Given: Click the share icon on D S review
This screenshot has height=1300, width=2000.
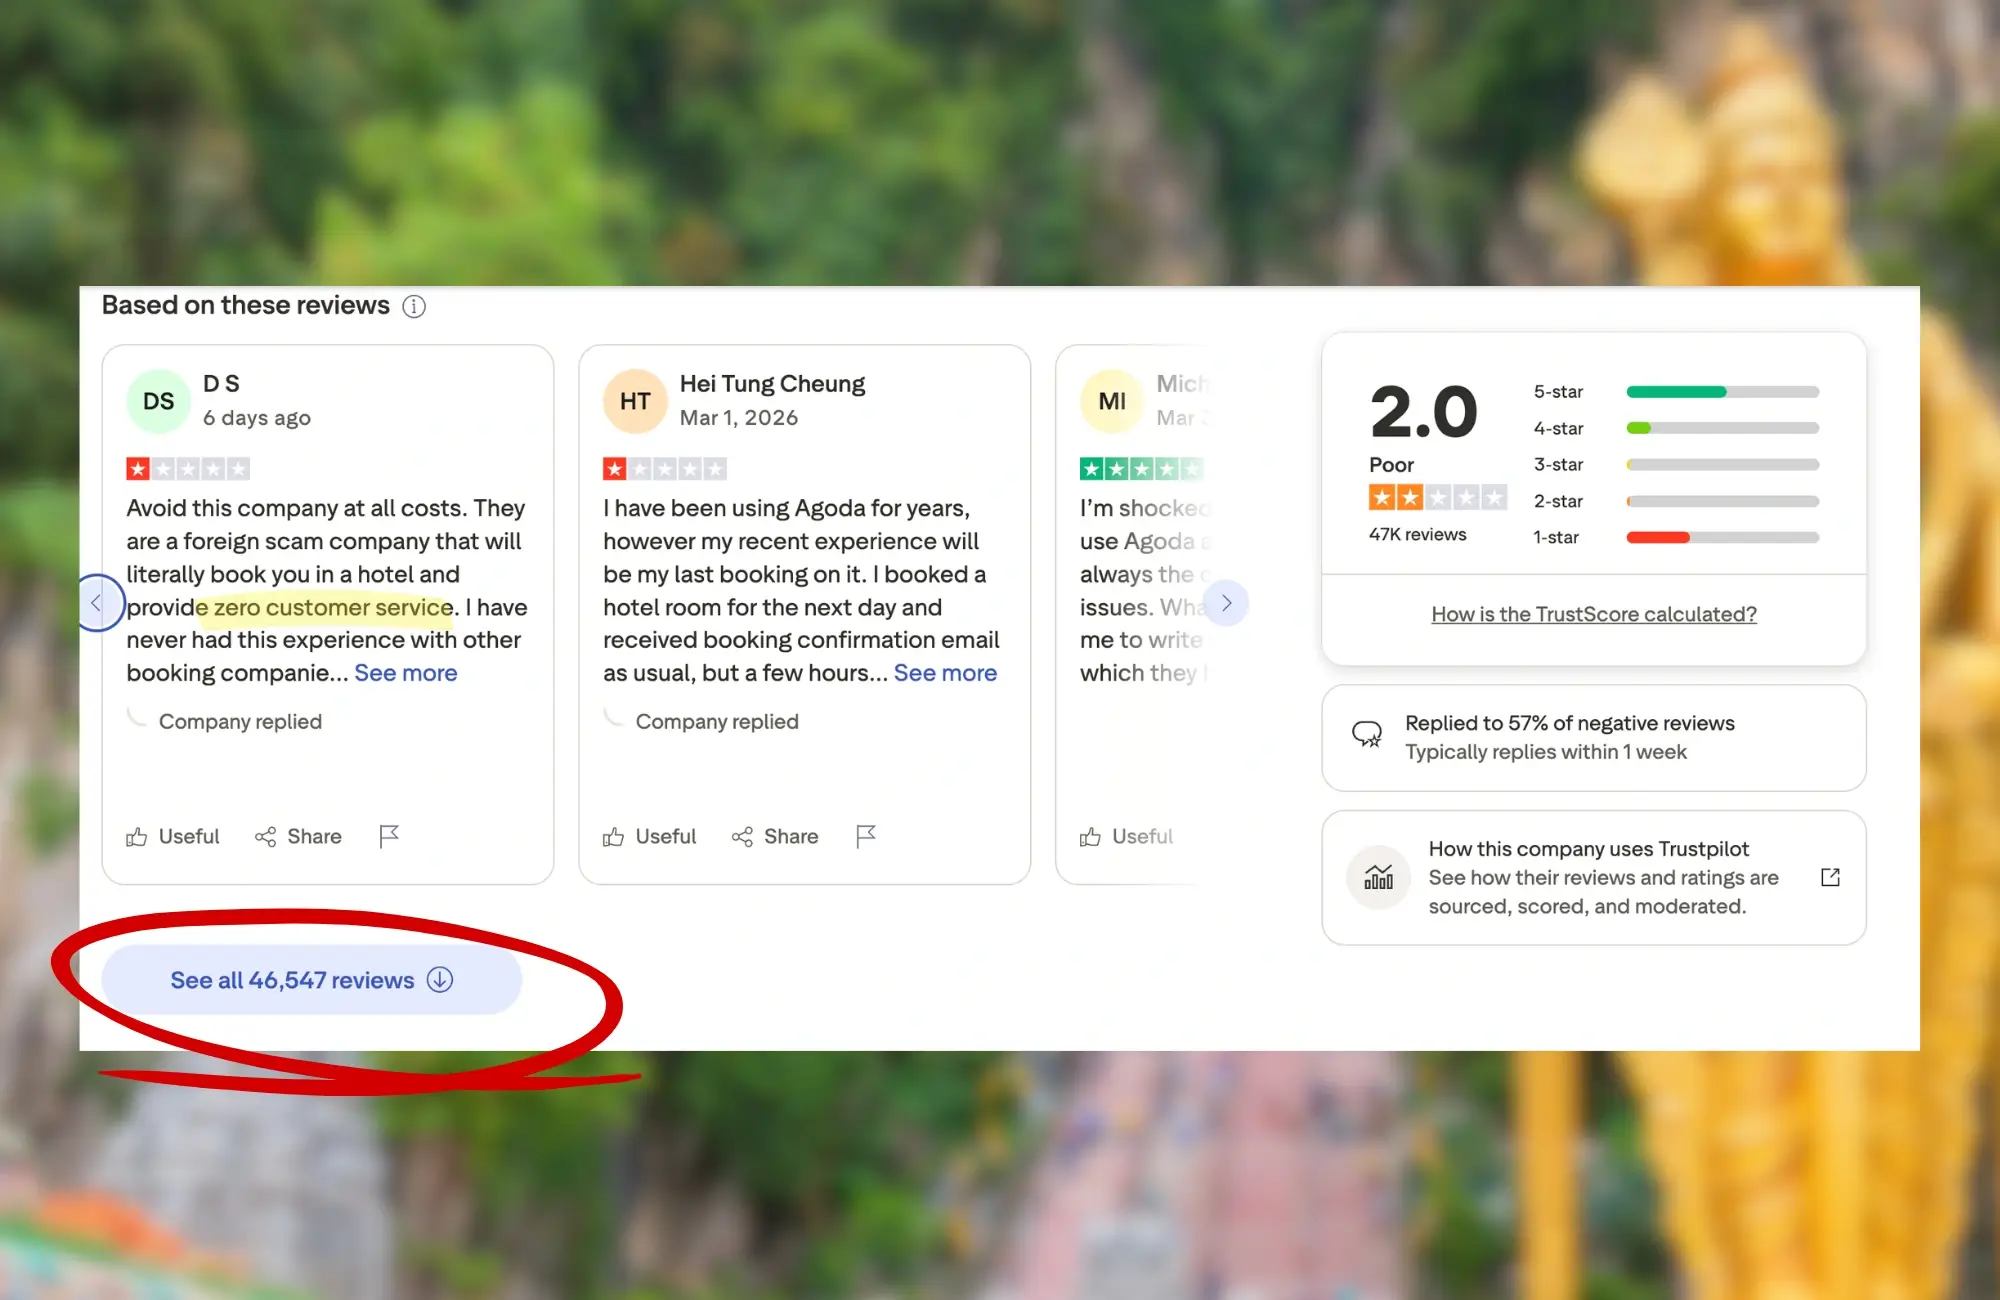Looking at the screenshot, I should tap(265, 837).
